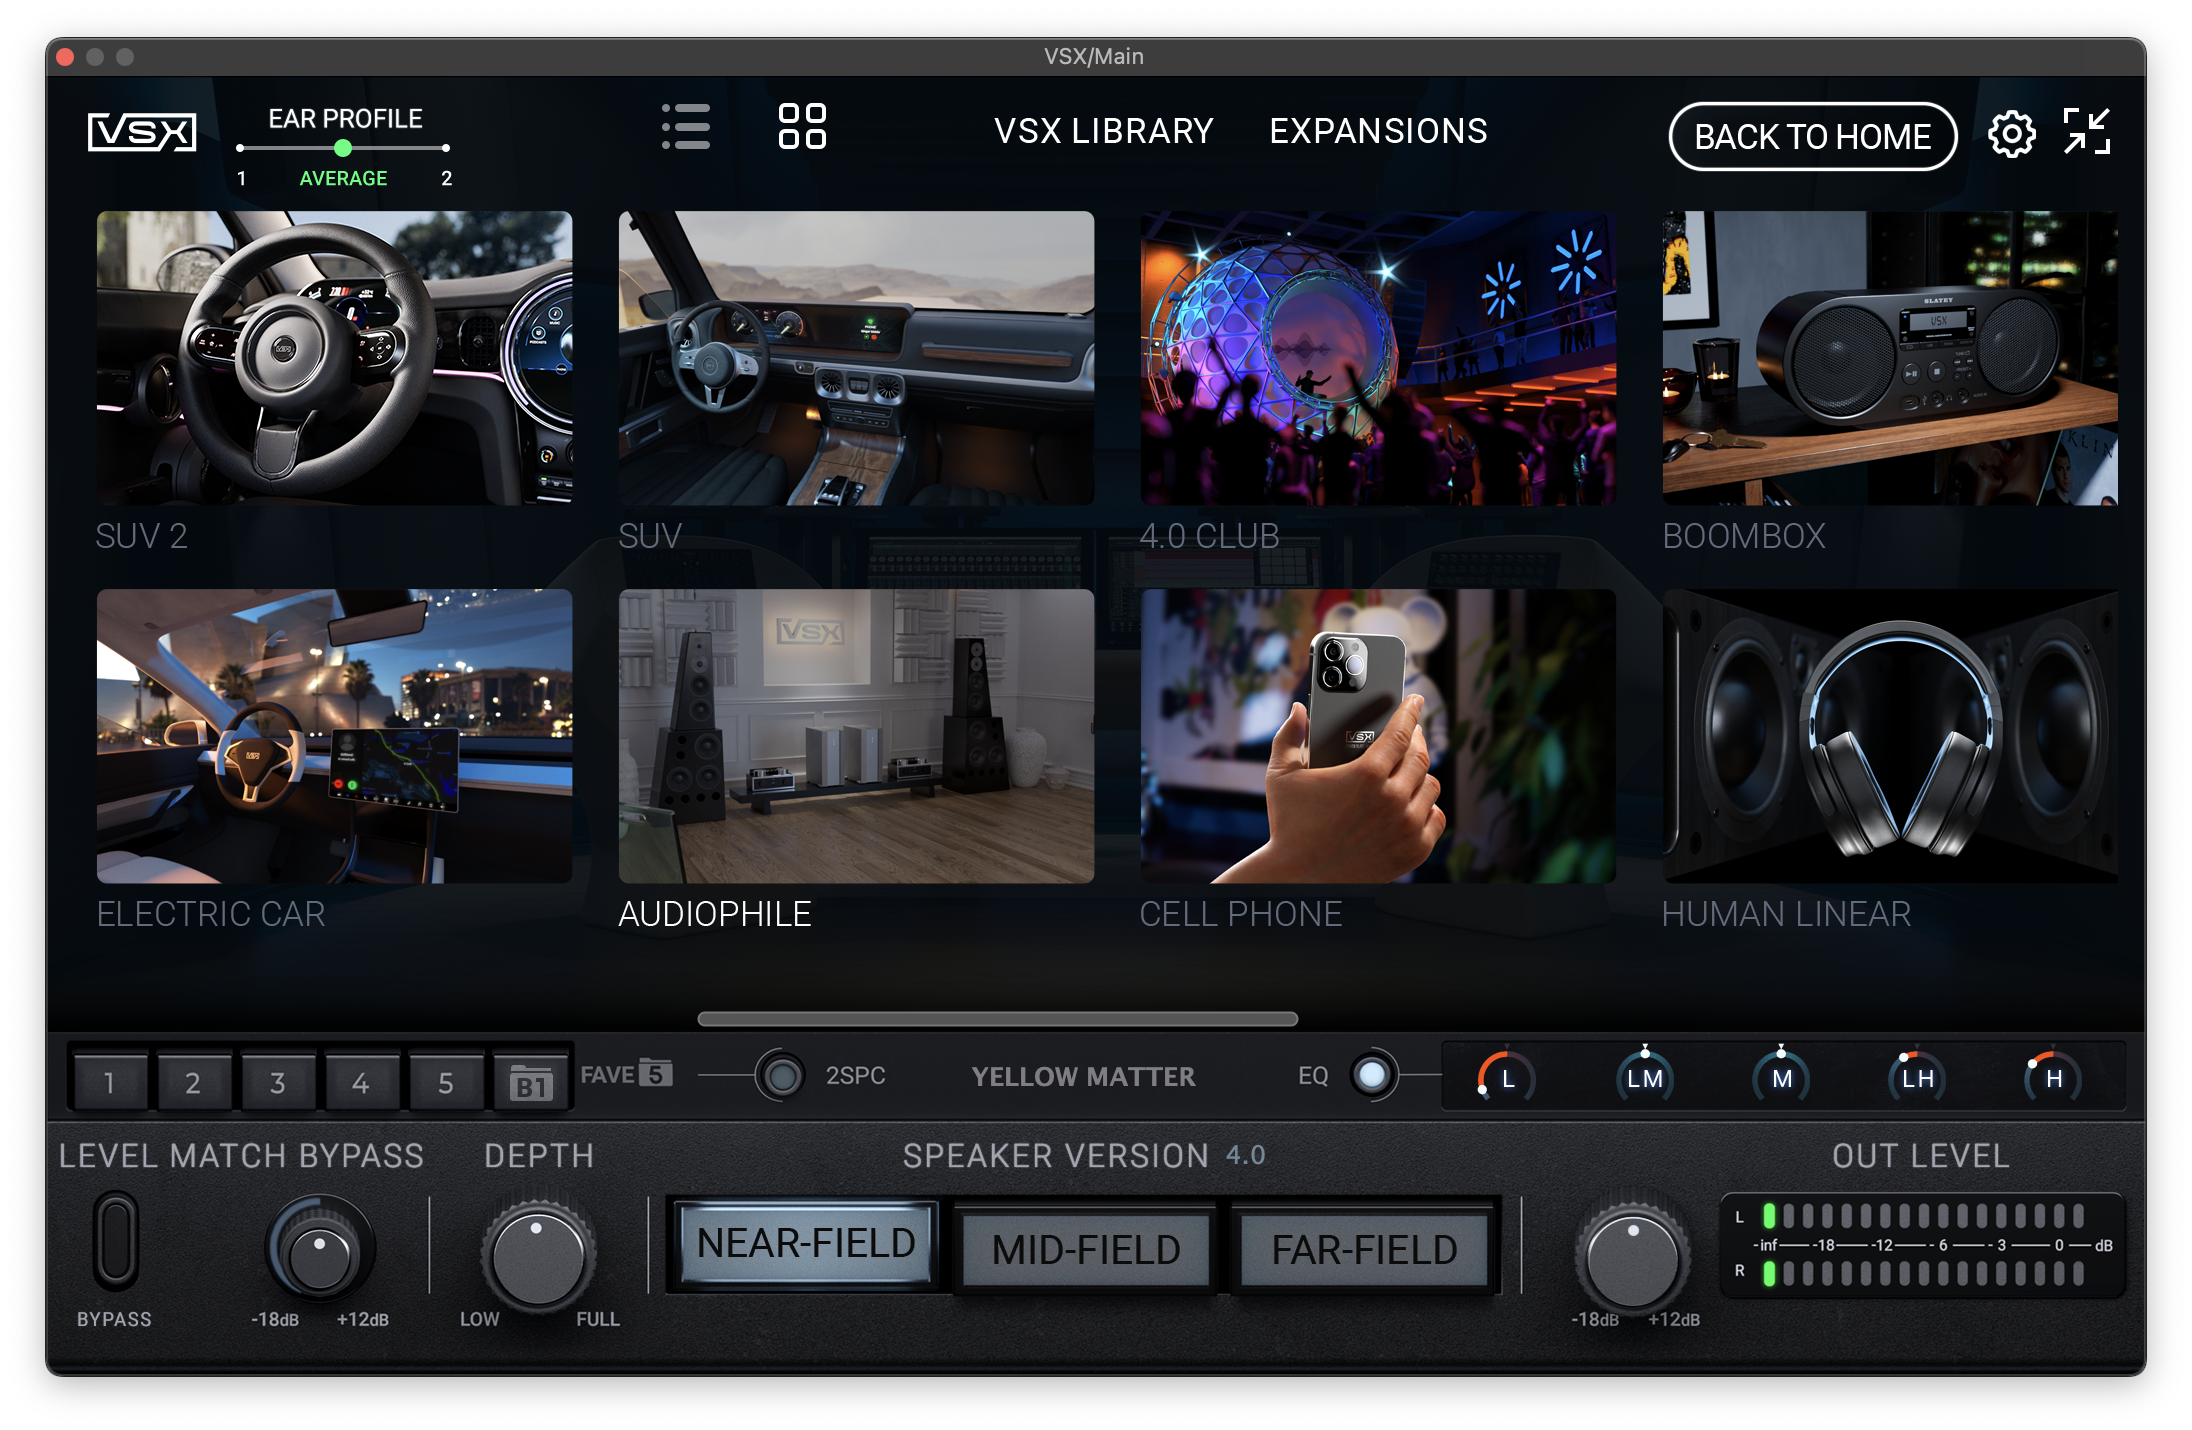The width and height of the screenshot is (2192, 1430).
Task: Open the Expansions tab
Action: click(1378, 131)
